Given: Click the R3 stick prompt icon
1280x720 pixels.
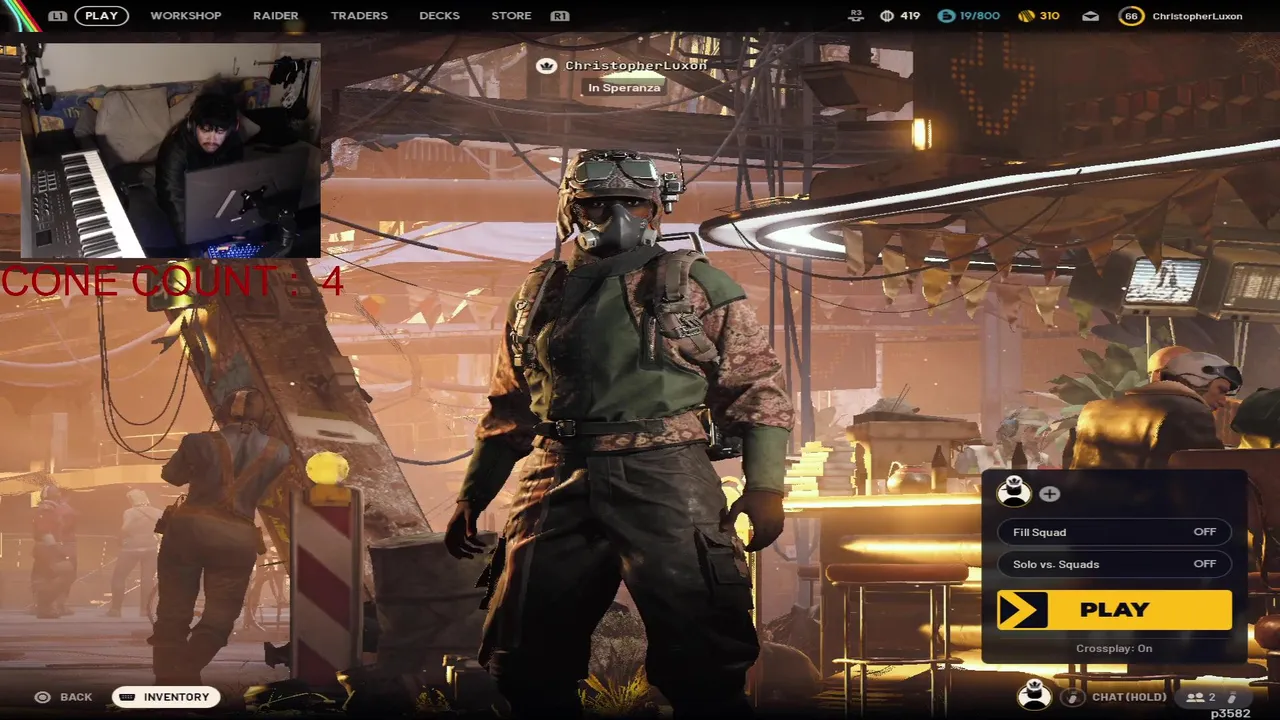Looking at the screenshot, I should coord(856,16).
